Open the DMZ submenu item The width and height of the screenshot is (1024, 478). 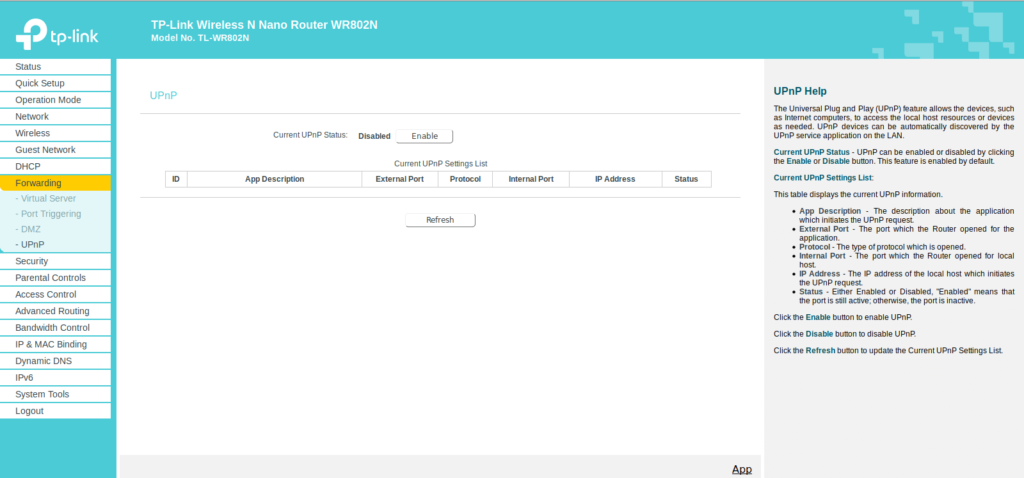click(30, 229)
